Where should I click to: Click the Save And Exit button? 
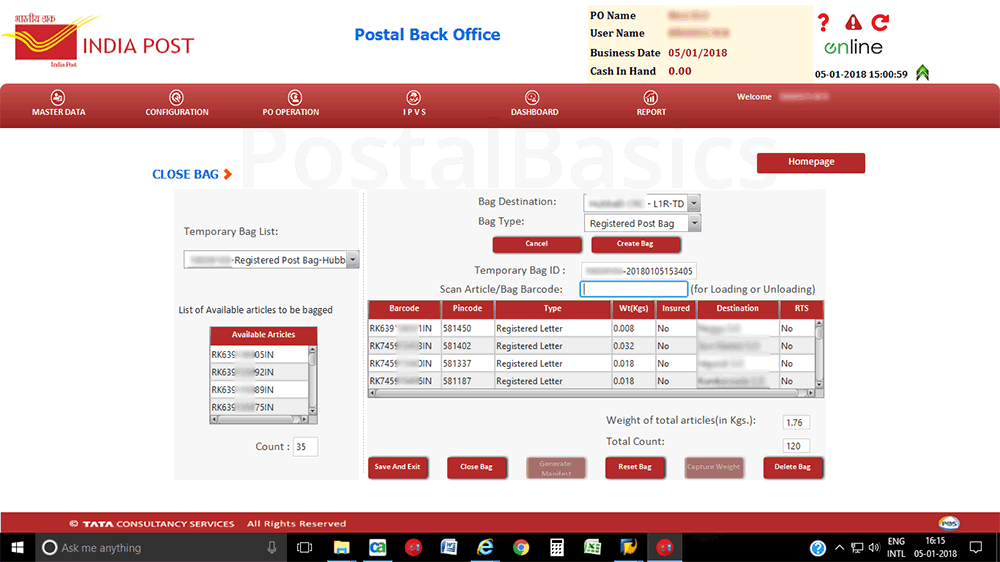tap(397, 467)
